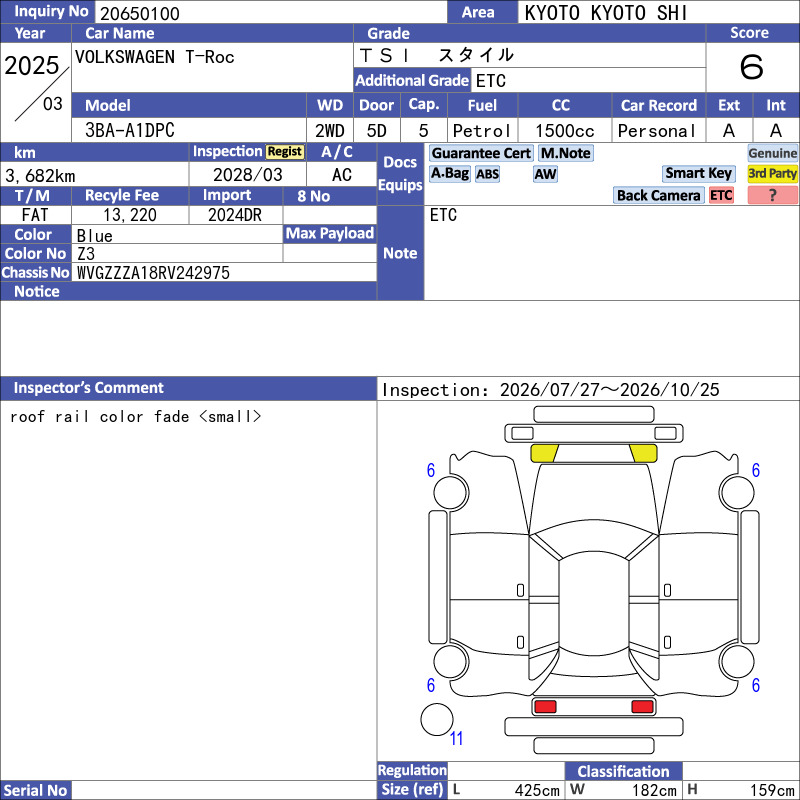This screenshot has width=800, height=800.
Task: Select the ABS equipment badge
Action: (x=487, y=174)
